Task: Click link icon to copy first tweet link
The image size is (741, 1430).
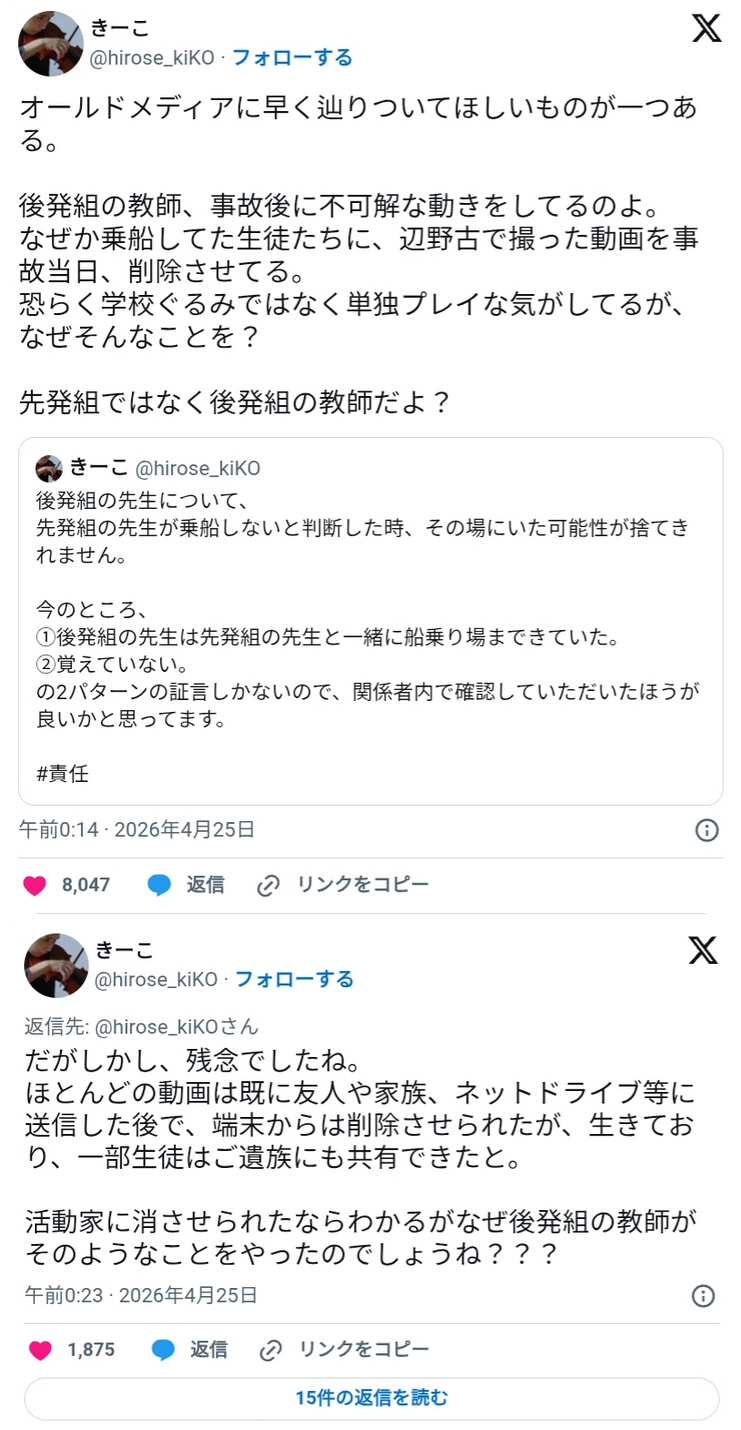Action: tap(268, 885)
